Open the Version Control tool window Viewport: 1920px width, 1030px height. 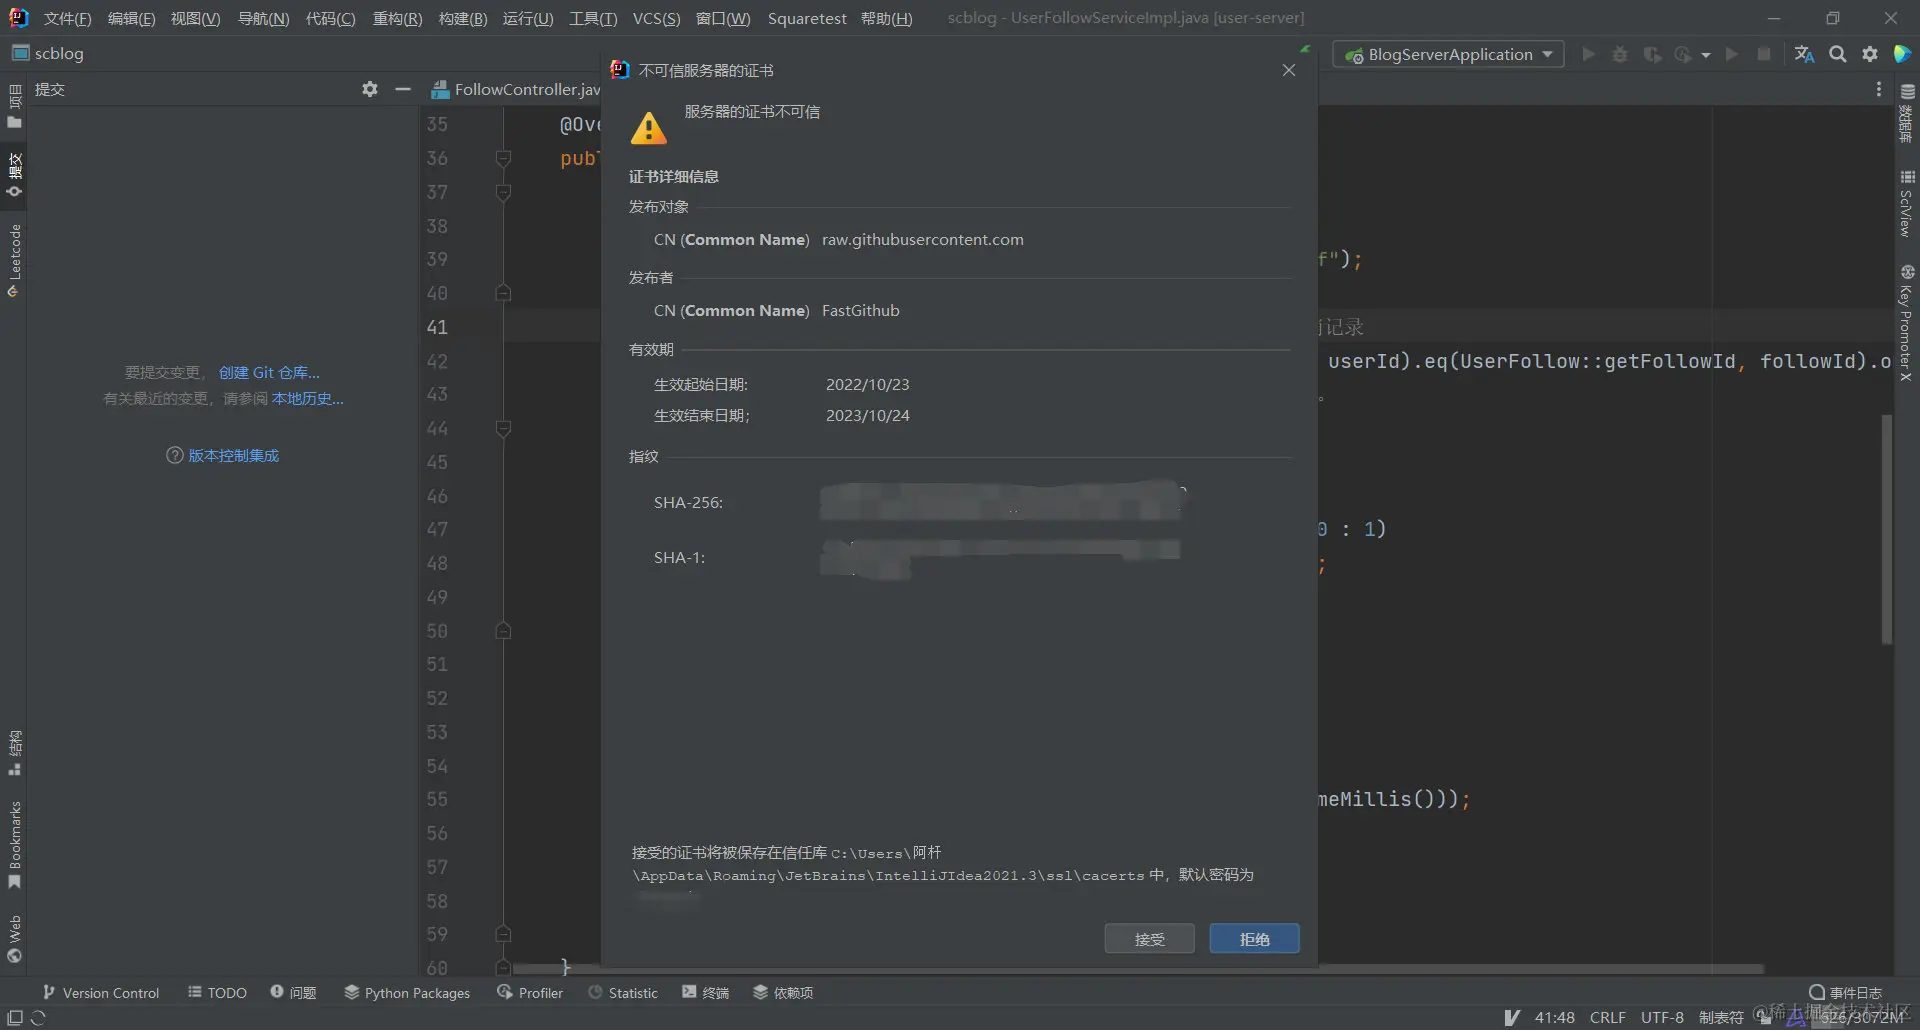tap(100, 992)
